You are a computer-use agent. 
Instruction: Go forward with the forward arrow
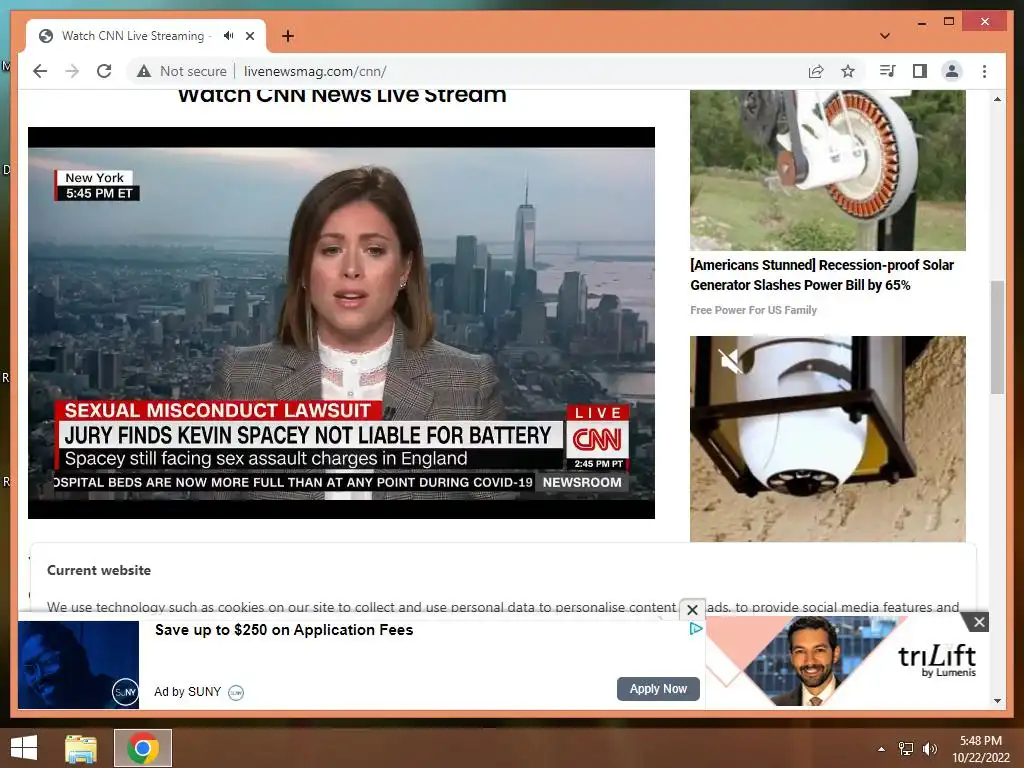[x=72, y=71]
